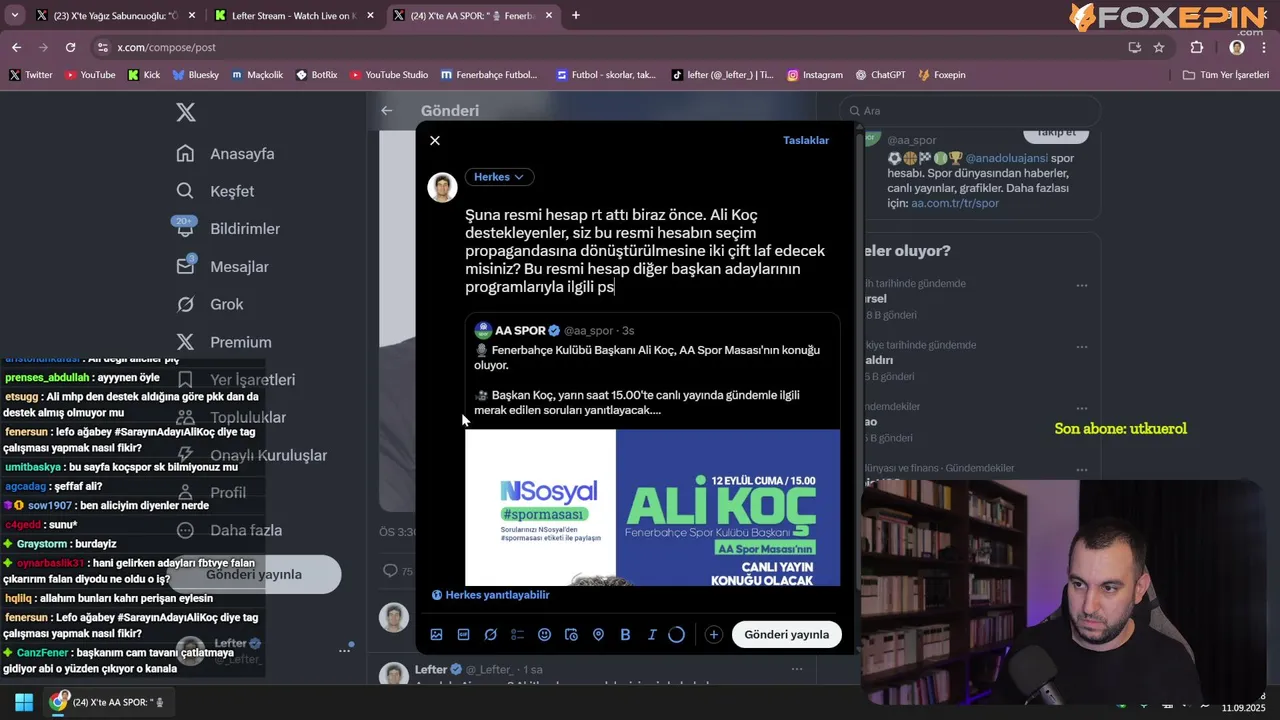Go to Anasayfa in sidebar
1280x720 pixels.
pyautogui.click(x=226, y=154)
